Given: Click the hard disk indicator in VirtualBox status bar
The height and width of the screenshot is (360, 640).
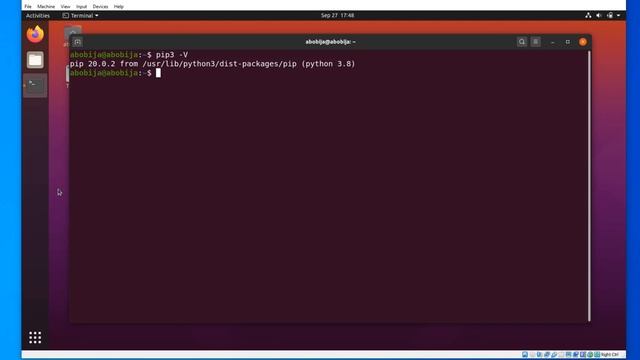Looking at the screenshot, I should pyautogui.click(x=525, y=354).
